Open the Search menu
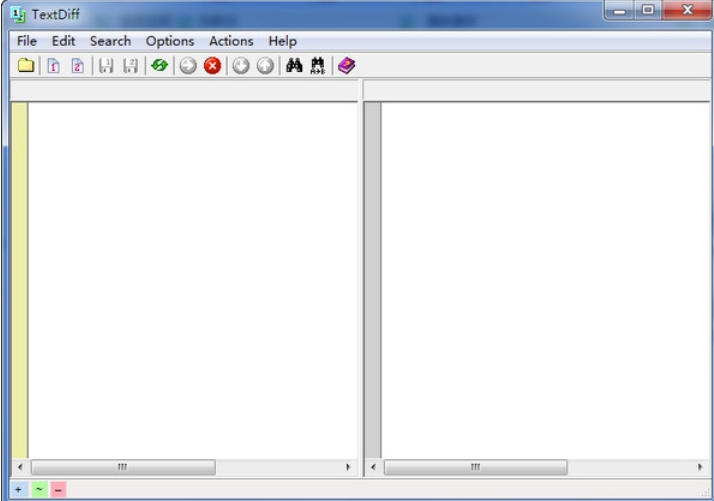714x501 pixels. pyautogui.click(x=110, y=41)
